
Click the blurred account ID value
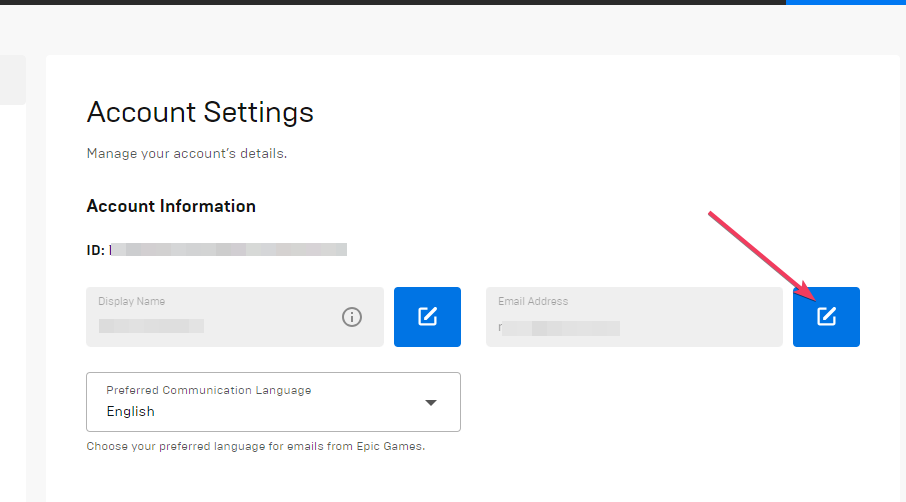(x=228, y=249)
